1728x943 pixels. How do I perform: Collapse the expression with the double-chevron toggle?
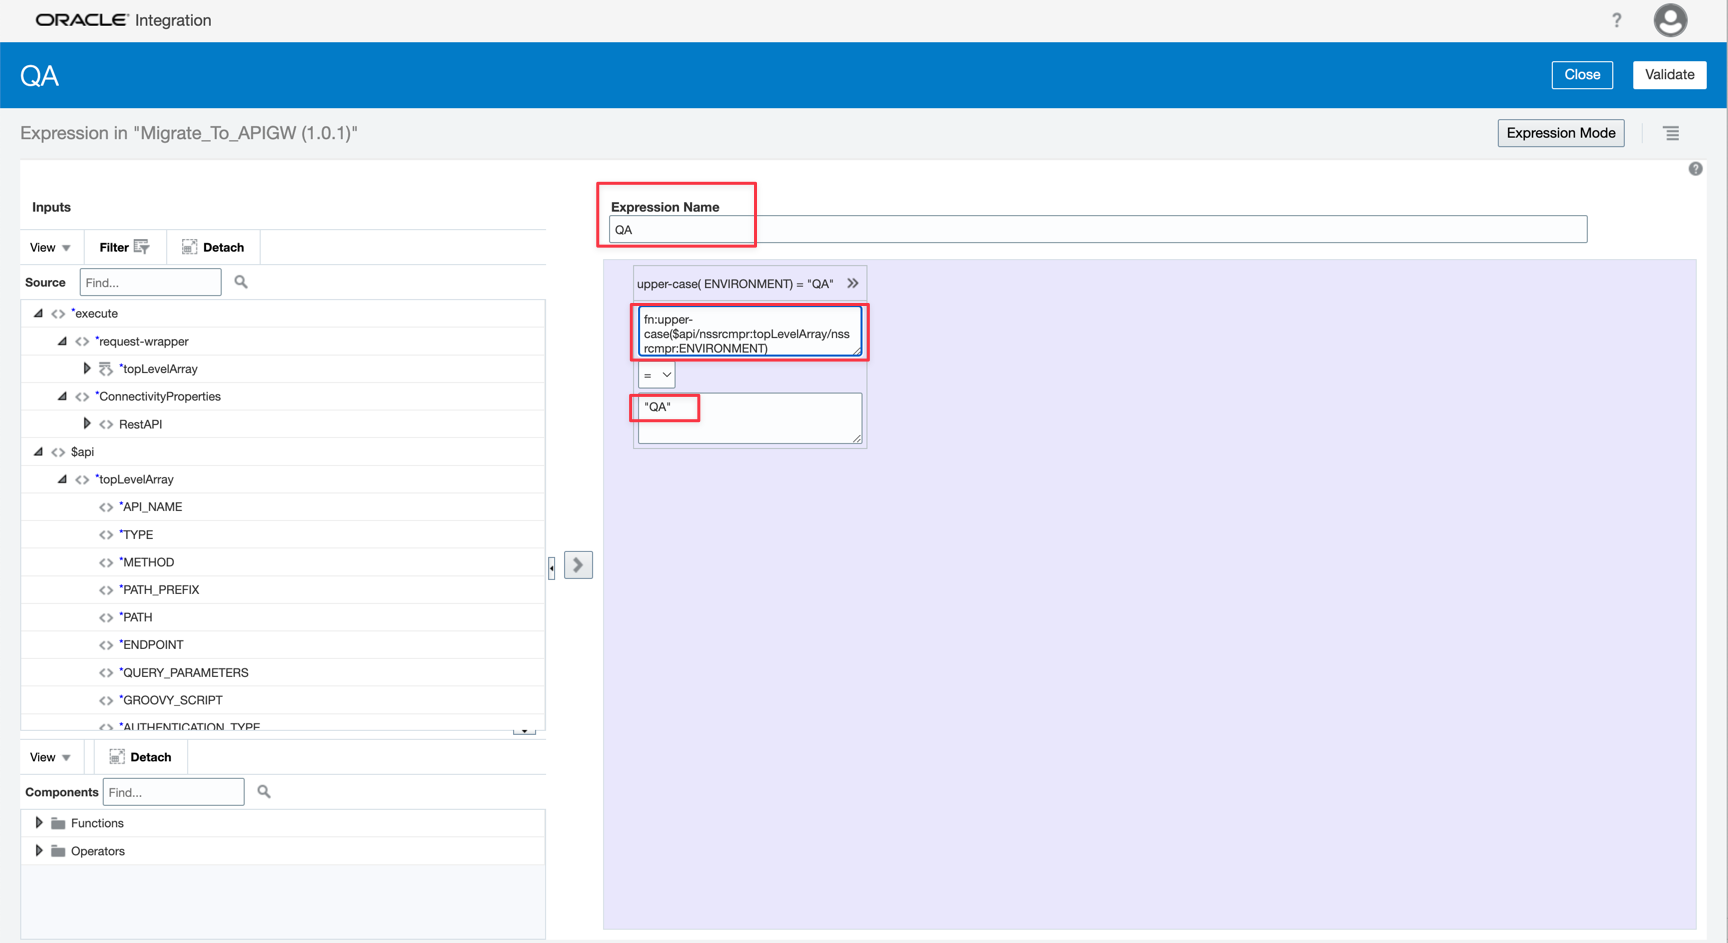coord(852,282)
